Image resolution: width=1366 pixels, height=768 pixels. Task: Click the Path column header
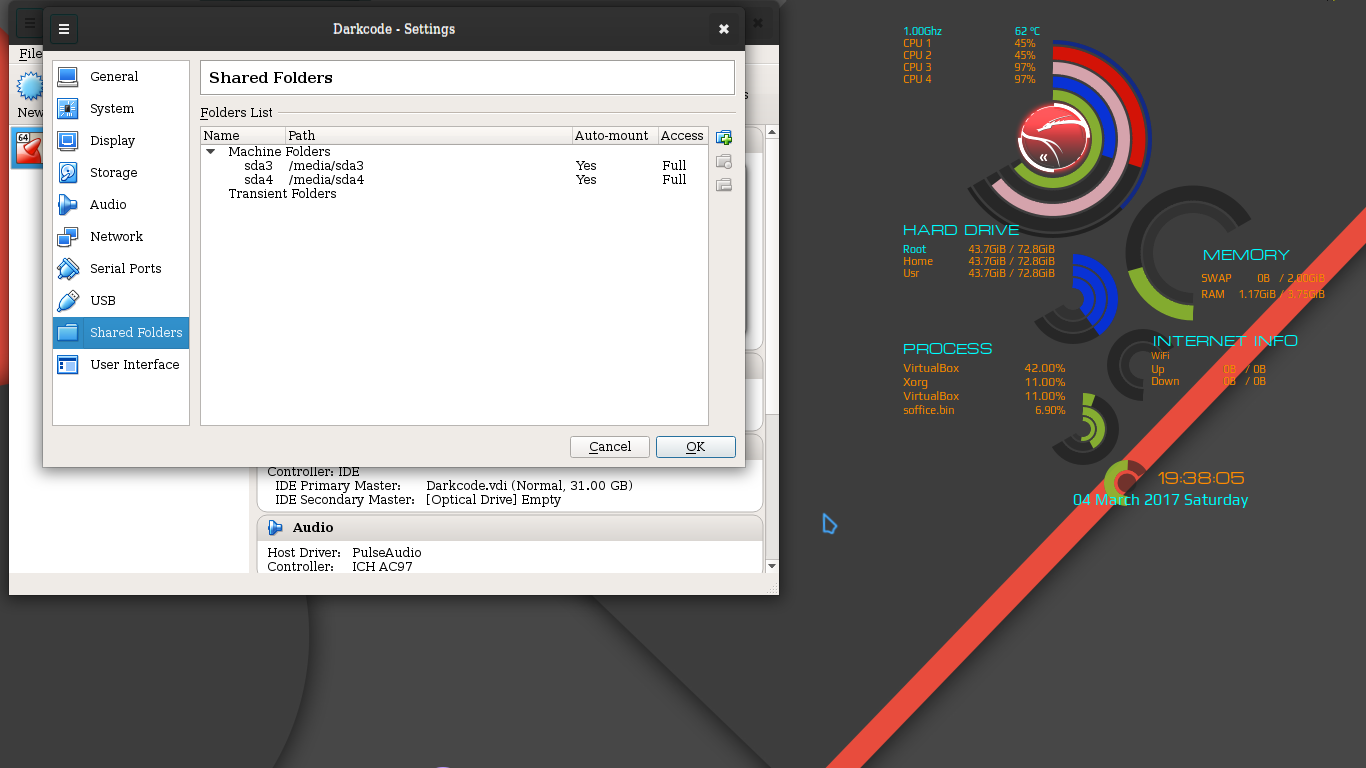(x=429, y=136)
